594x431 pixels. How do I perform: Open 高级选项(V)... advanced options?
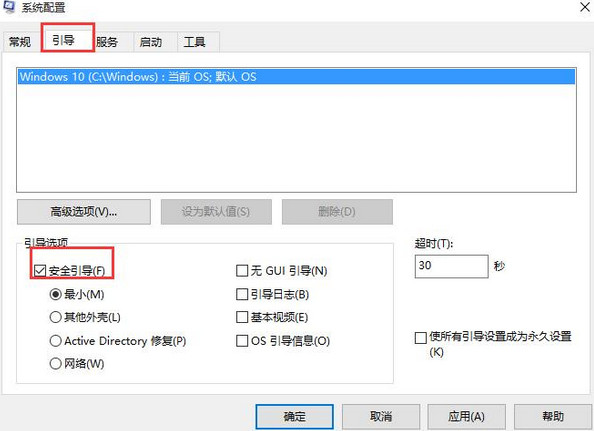[x=84, y=212]
